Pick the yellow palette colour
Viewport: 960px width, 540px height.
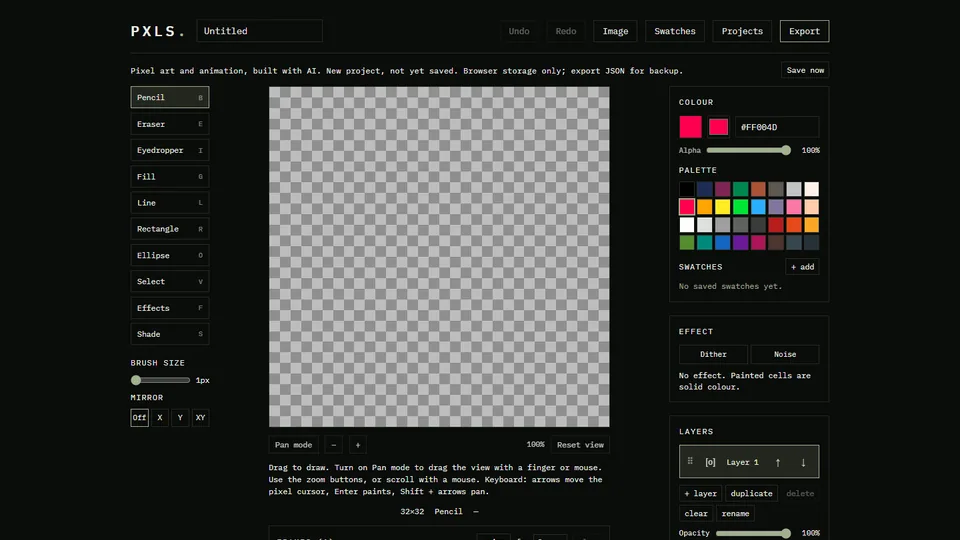722,207
